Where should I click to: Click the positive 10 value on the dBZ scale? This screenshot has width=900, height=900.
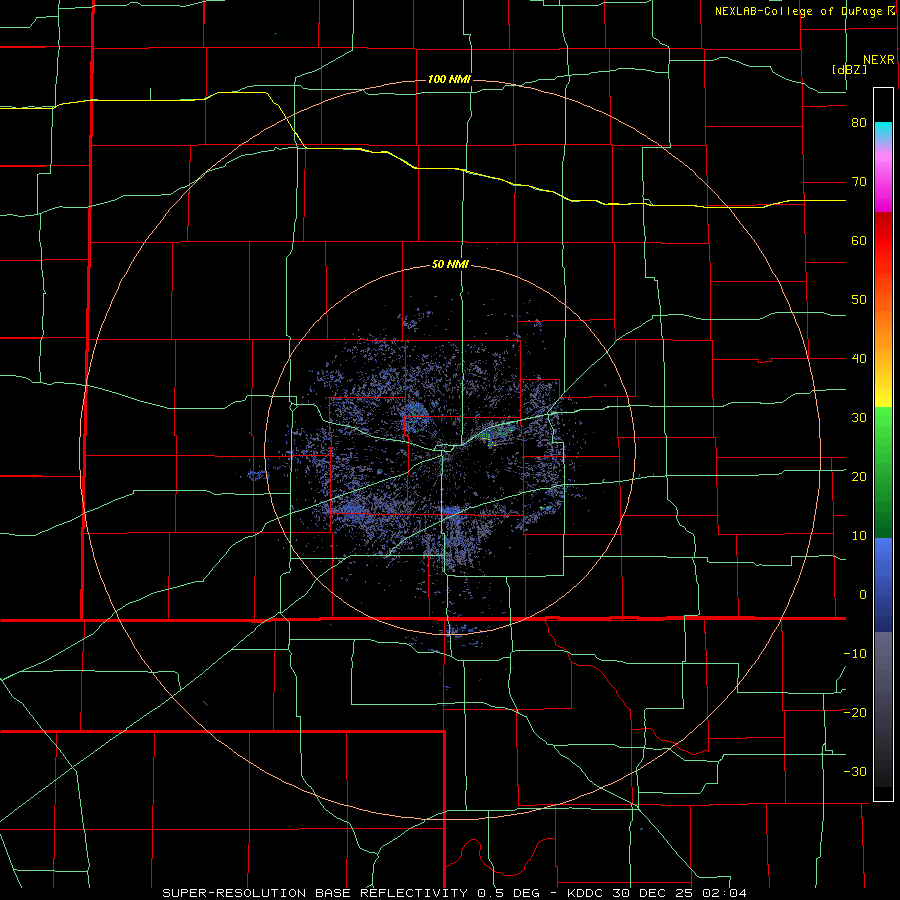(x=859, y=536)
